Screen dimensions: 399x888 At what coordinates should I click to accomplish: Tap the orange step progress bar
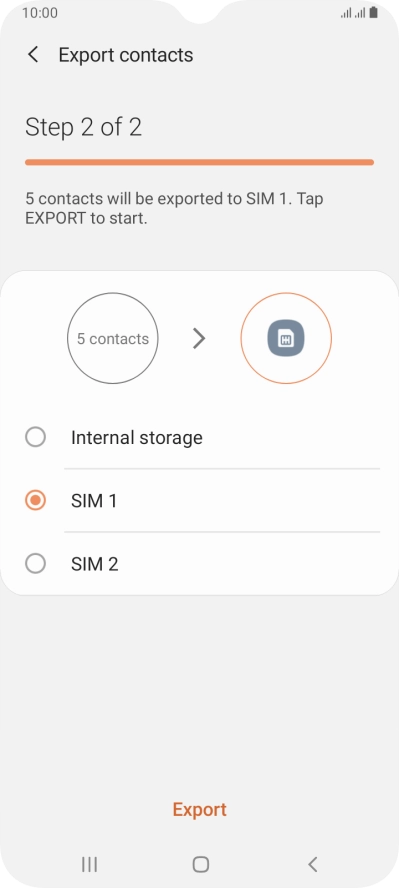click(x=199, y=163)
